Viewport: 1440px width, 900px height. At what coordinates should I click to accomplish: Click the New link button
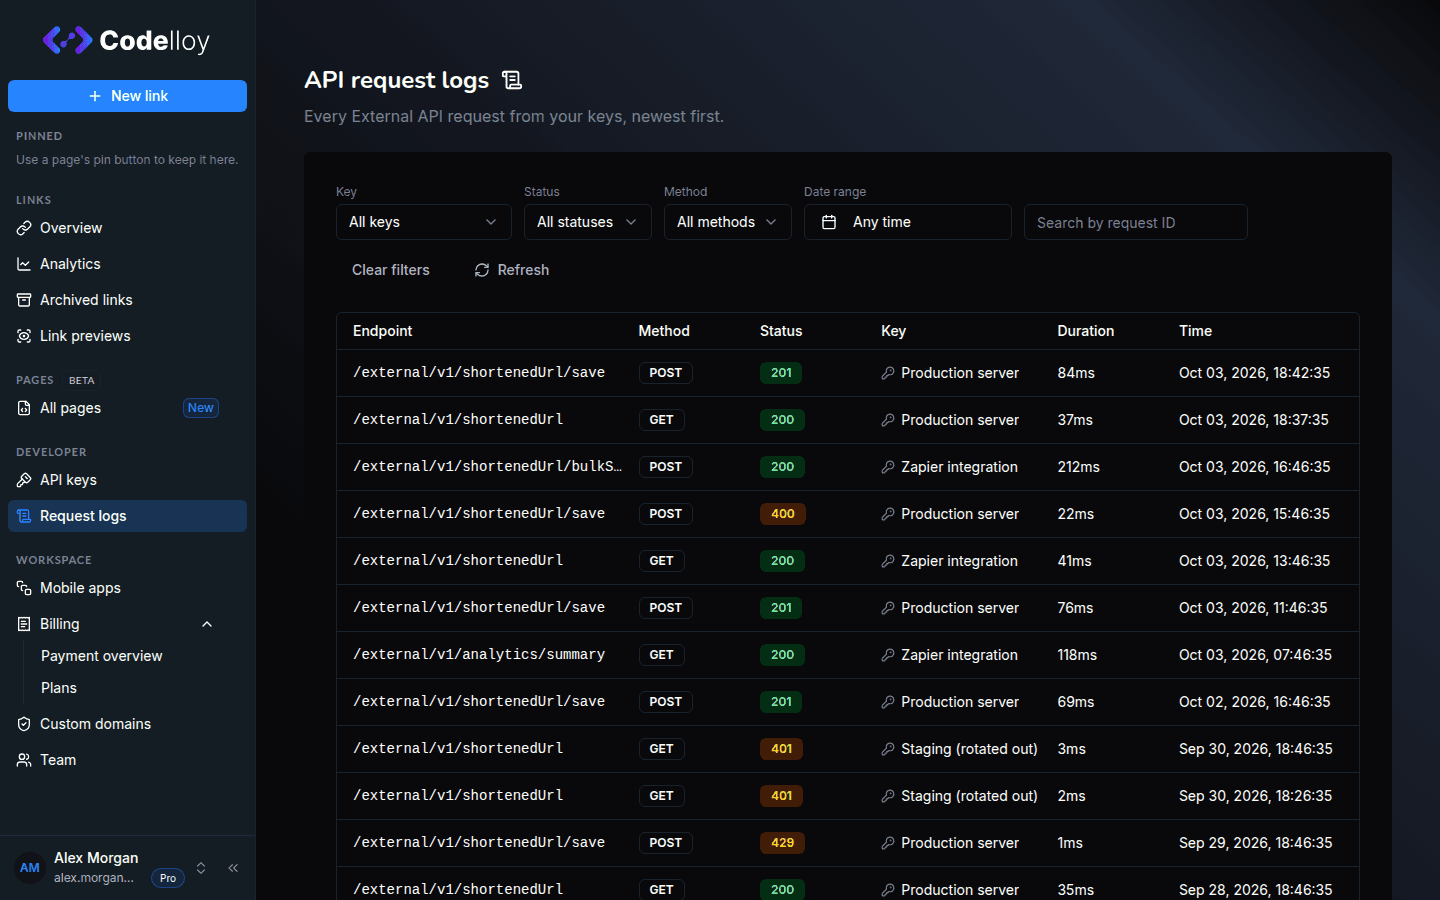point(127,96)
